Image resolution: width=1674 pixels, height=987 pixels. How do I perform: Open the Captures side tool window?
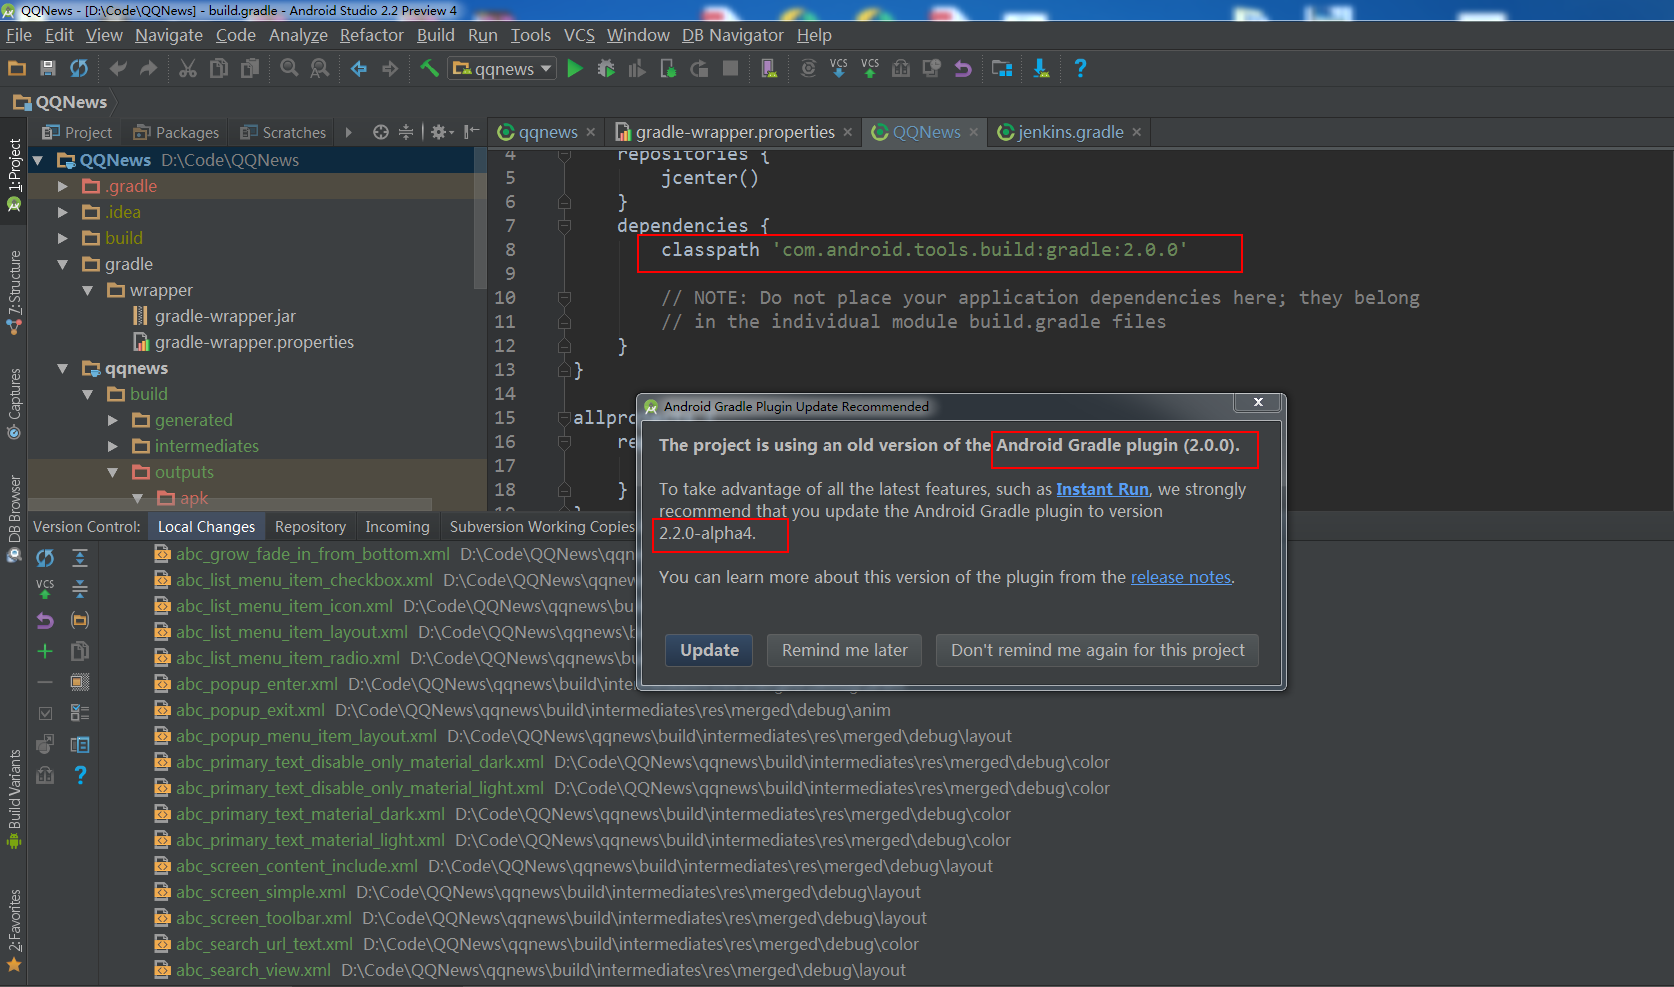[x=14, y=404]
